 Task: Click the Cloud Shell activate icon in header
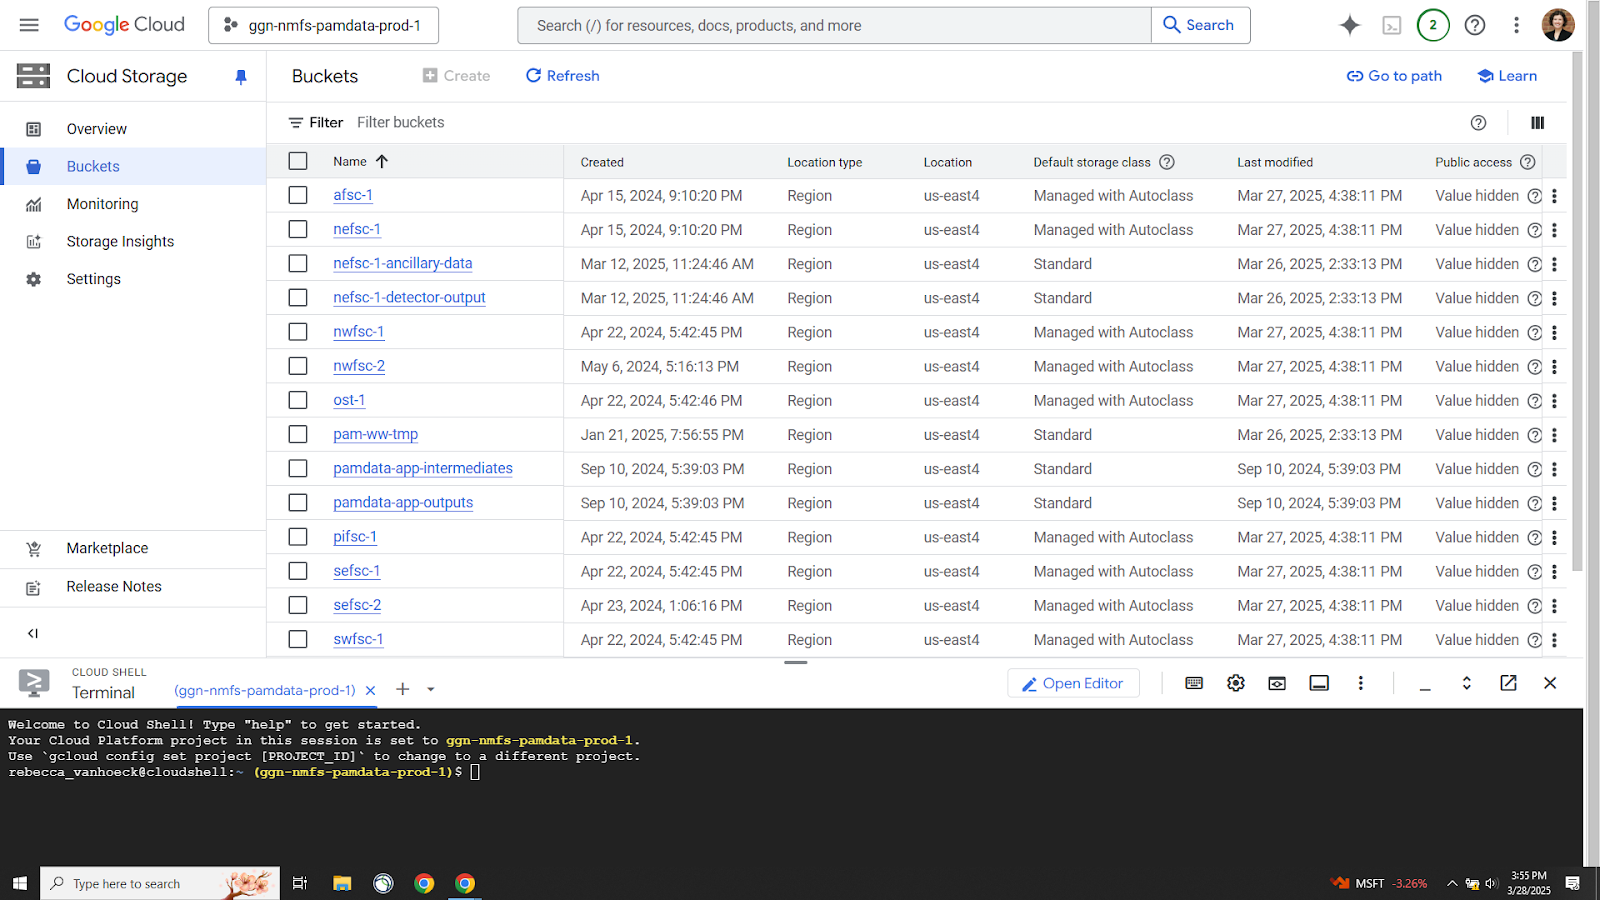(x=1391, y=25)
